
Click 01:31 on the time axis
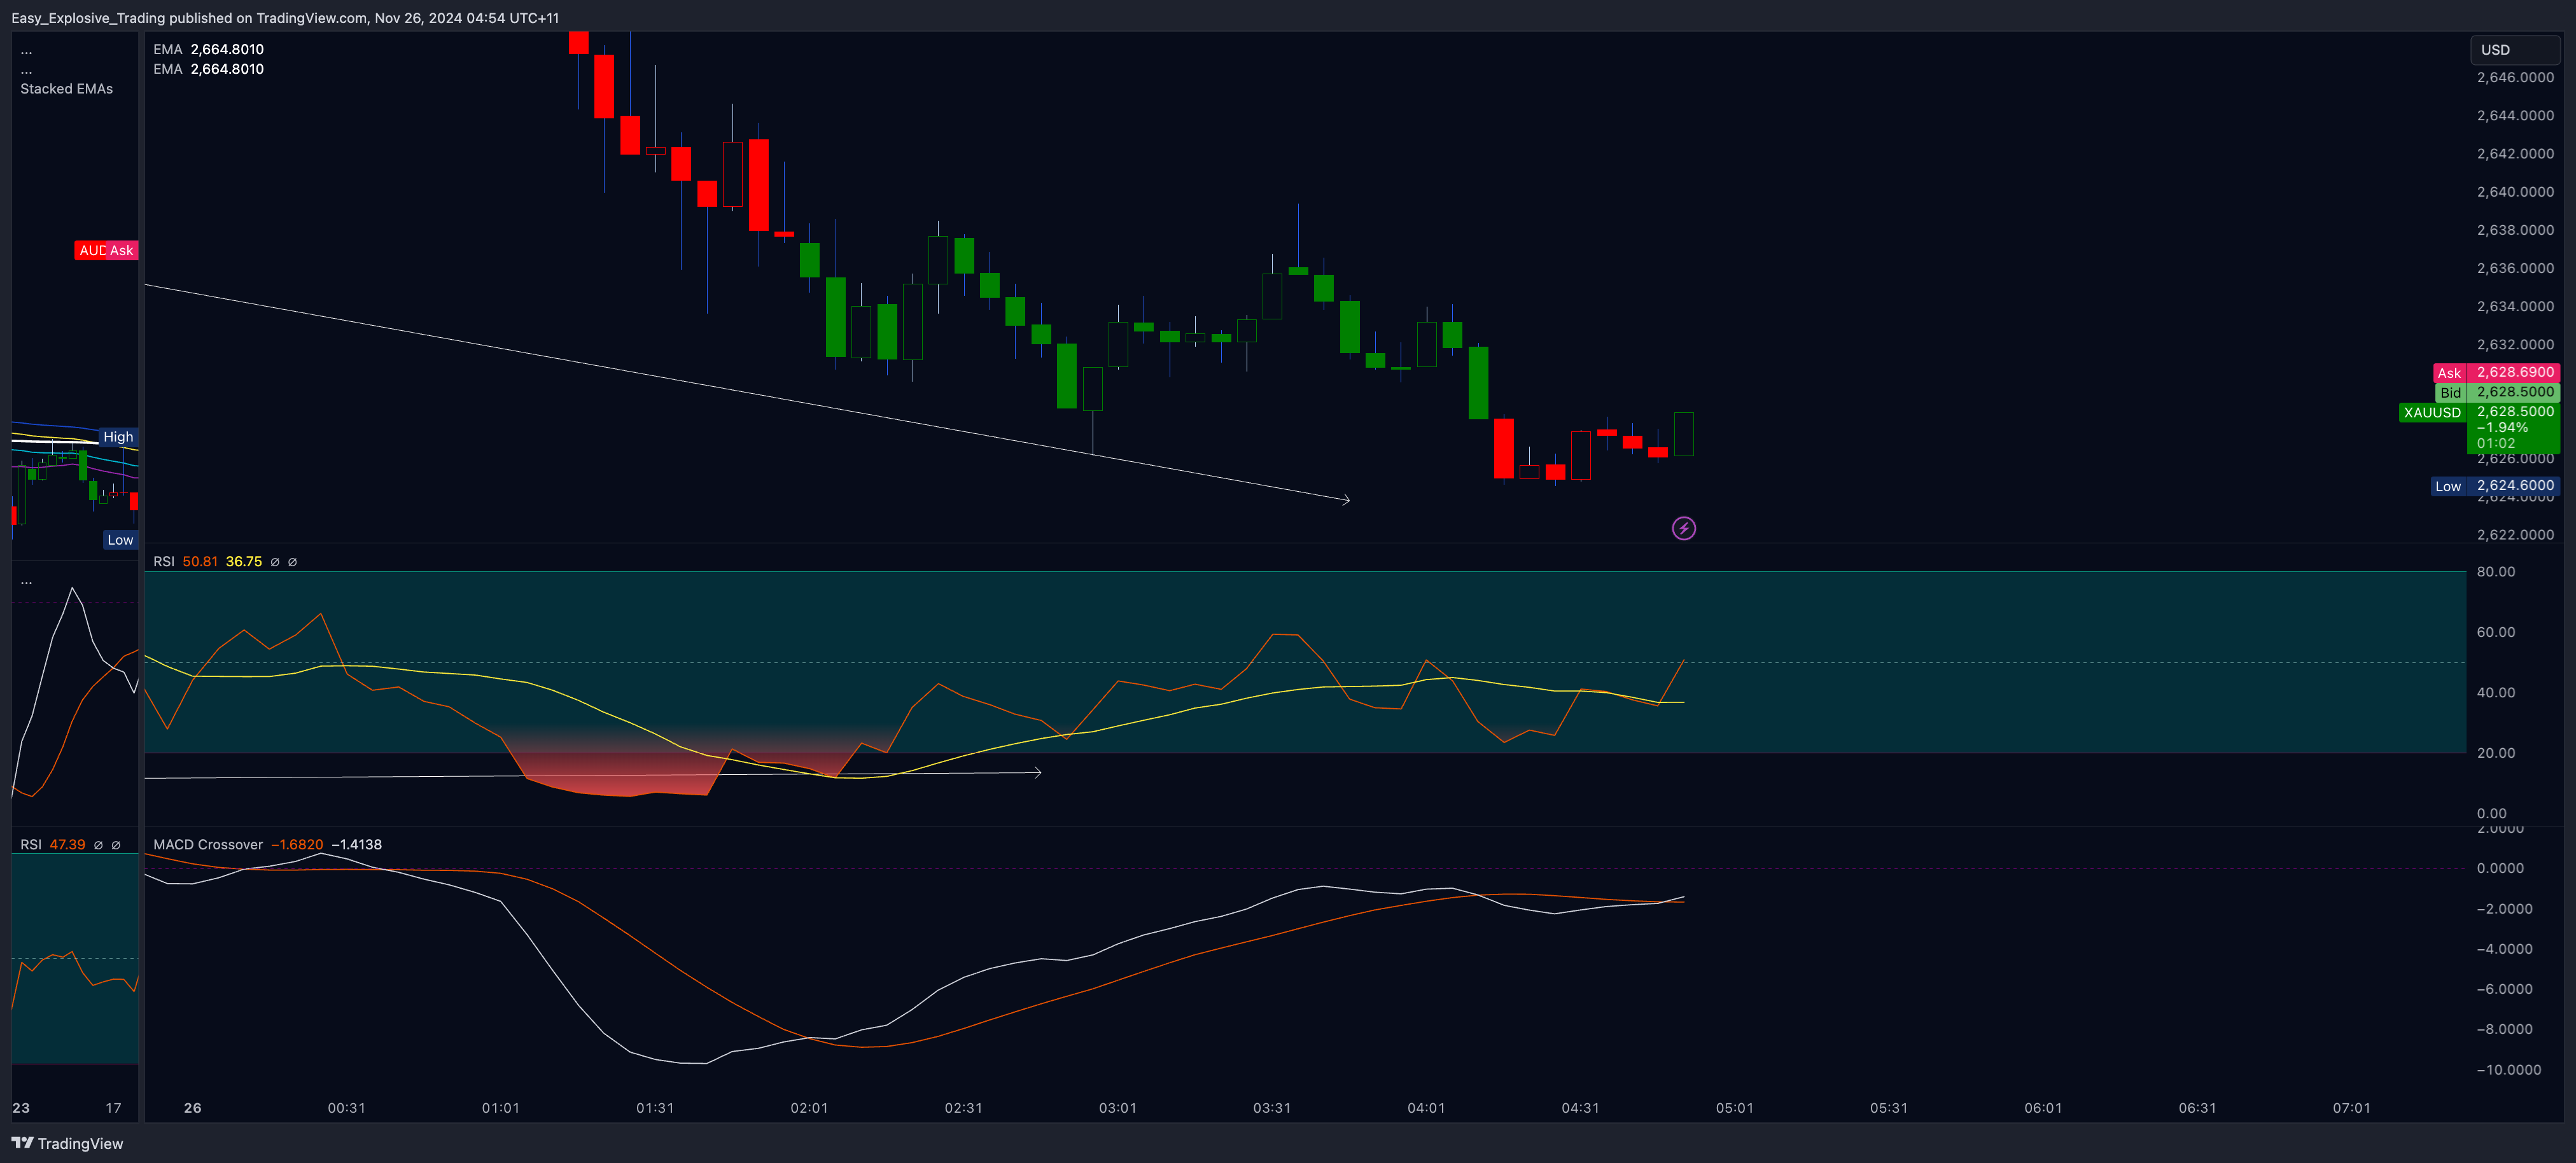655,1108
